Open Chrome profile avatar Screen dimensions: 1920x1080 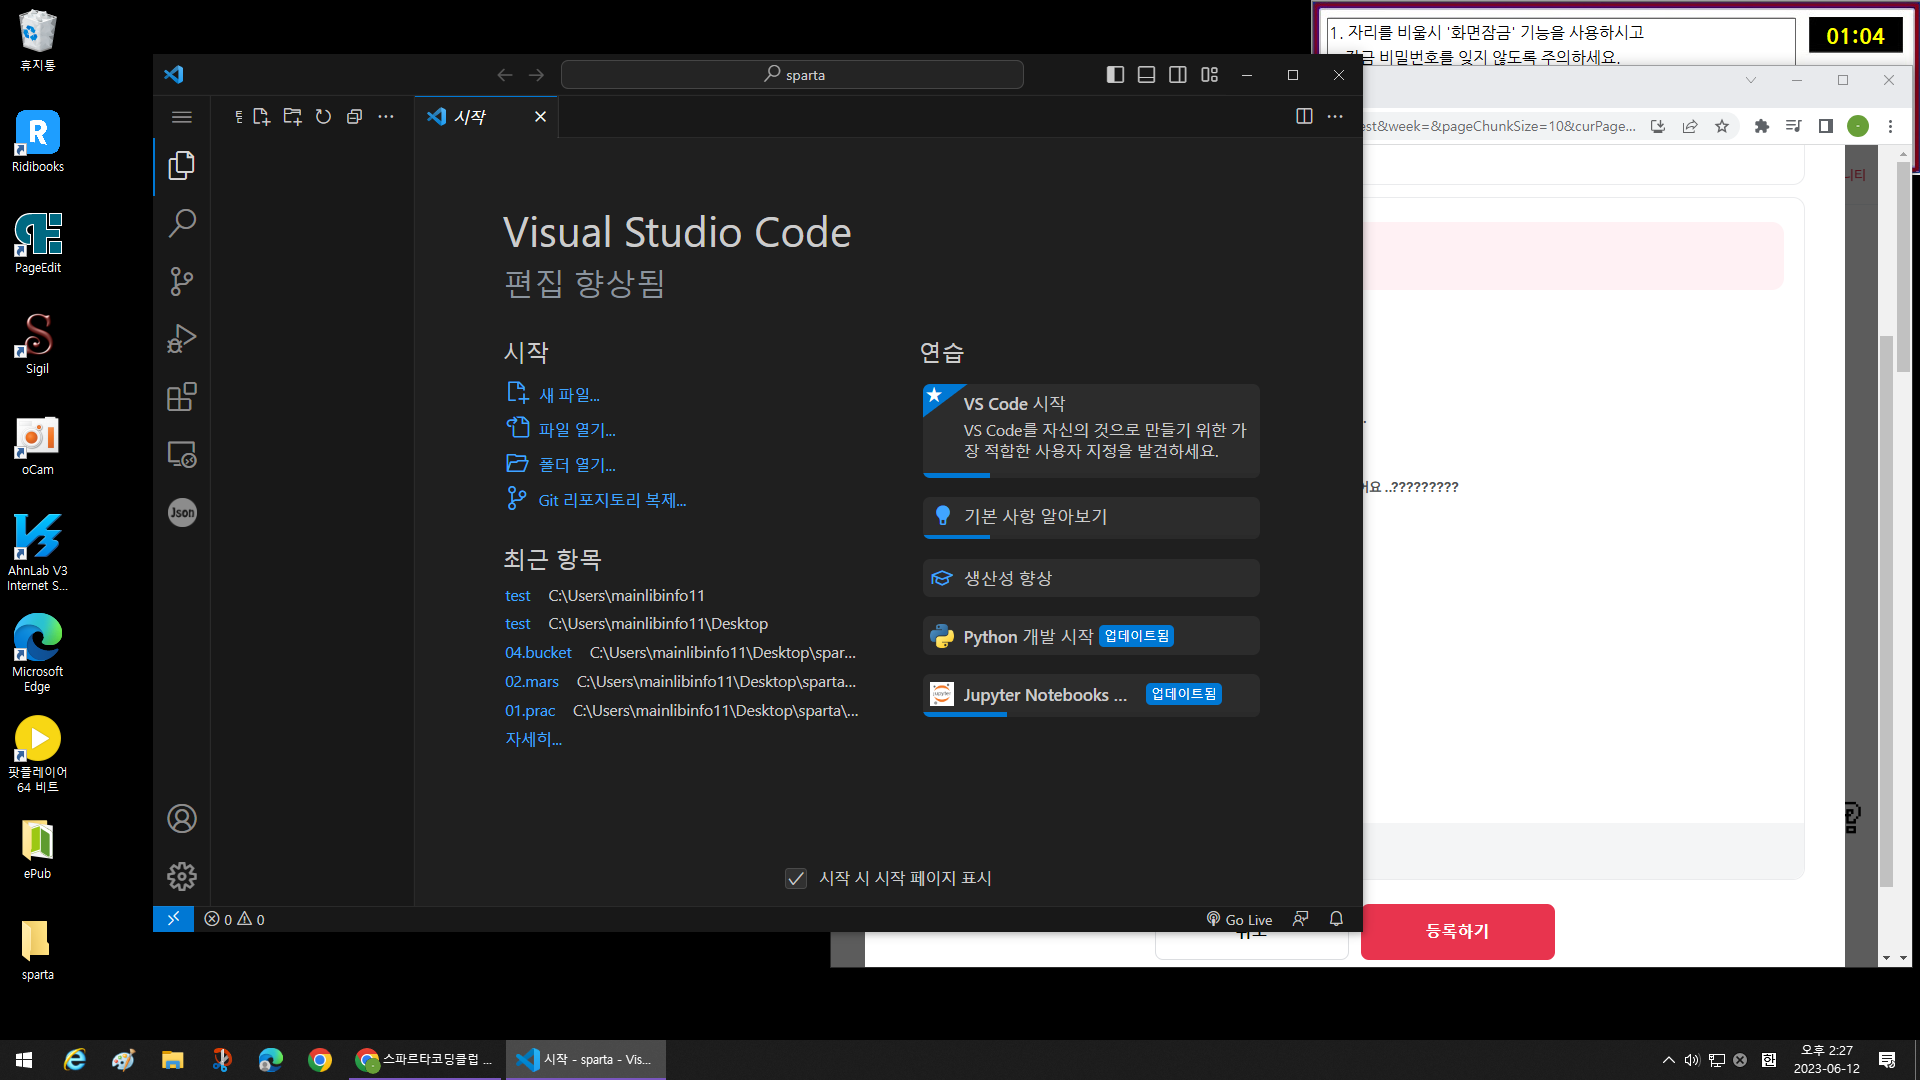pos(1858,126)
